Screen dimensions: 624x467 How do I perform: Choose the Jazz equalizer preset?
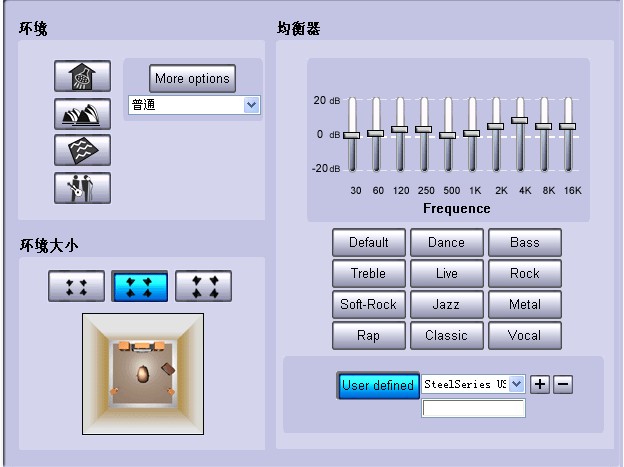tap(446, 304)
